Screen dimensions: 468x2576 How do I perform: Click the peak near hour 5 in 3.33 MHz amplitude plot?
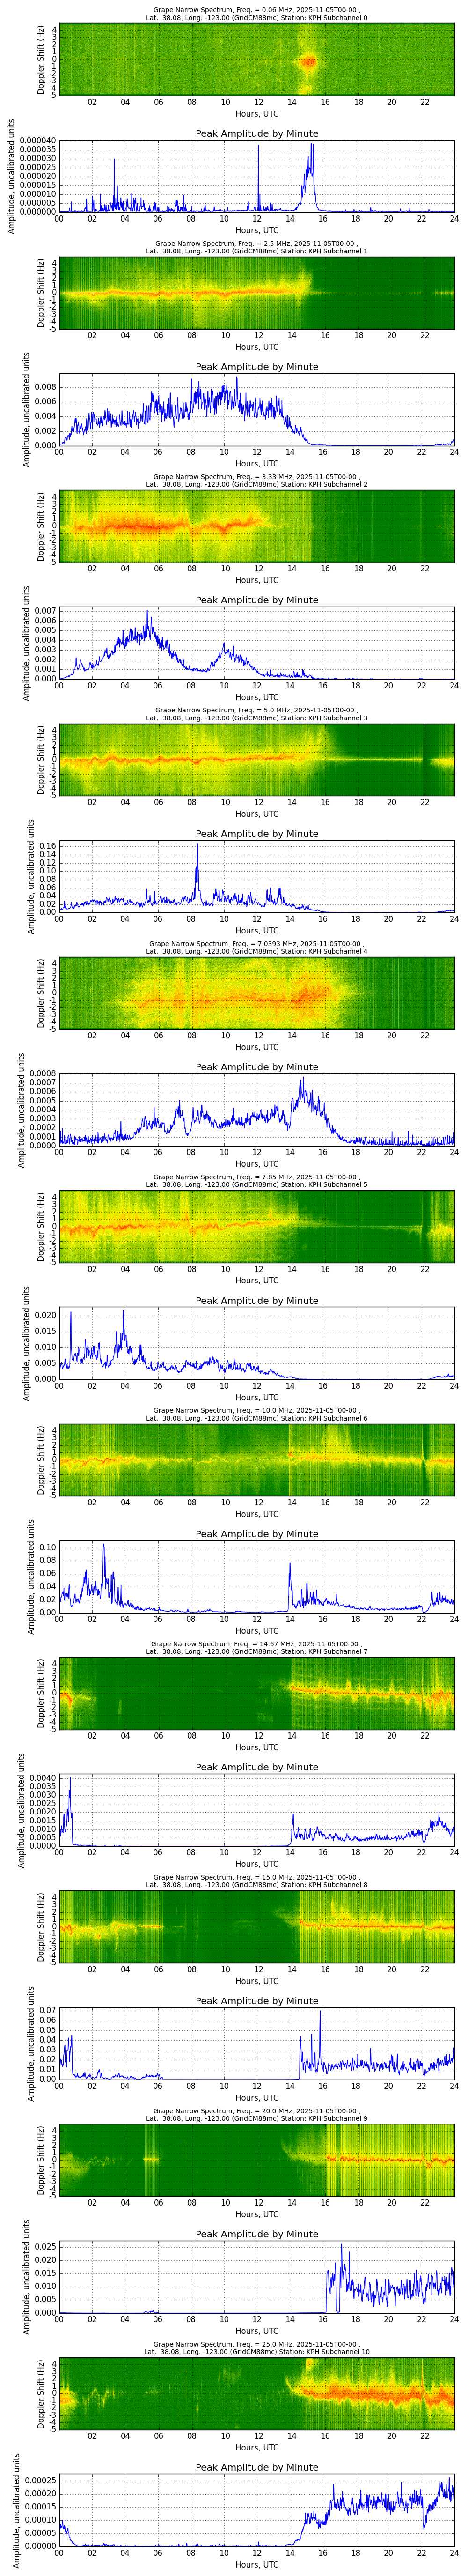[147, 612]
